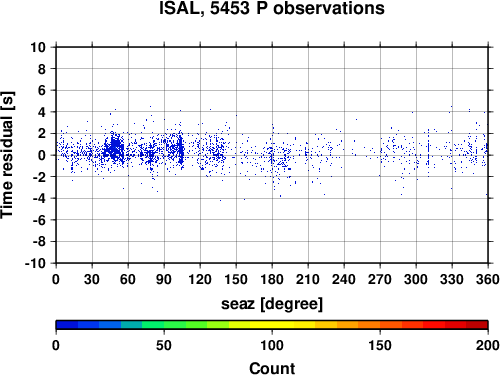This screenshot has height=375, width=500.
Task: Select the dark blue start of the colorbar
Action: tap(67, 325)
